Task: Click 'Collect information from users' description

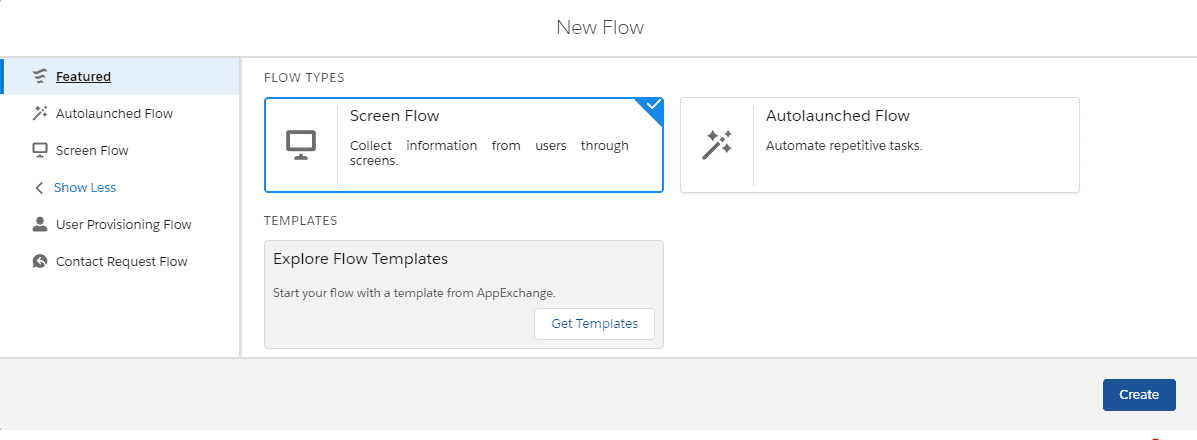Action: point(489,153)
